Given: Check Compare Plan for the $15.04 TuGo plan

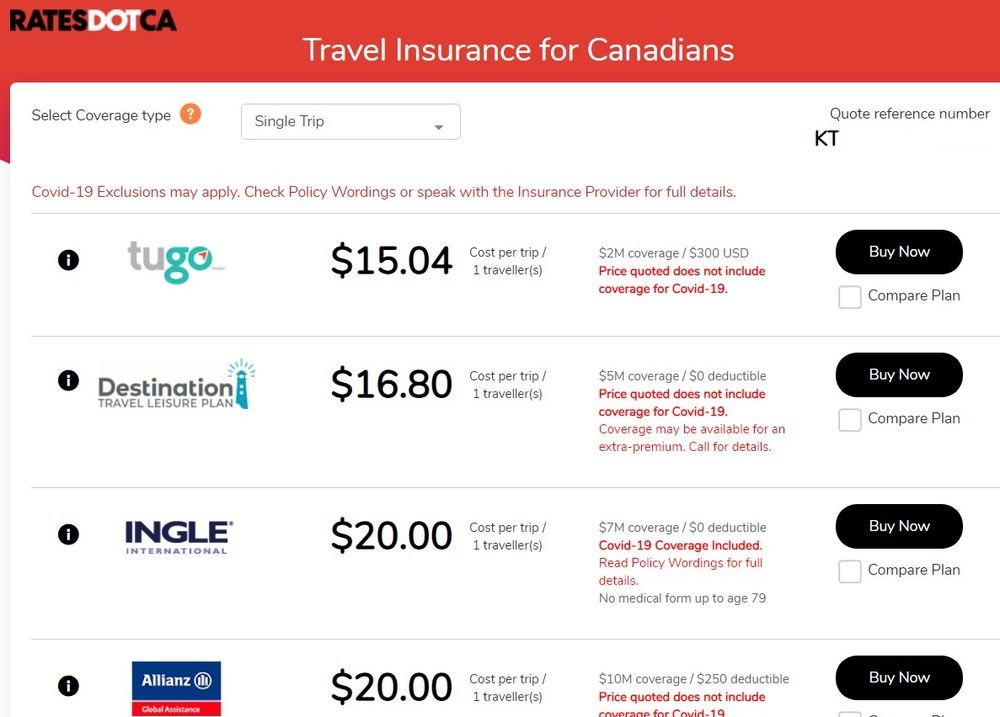Looking at the screenshot, I should click(849, 297).
